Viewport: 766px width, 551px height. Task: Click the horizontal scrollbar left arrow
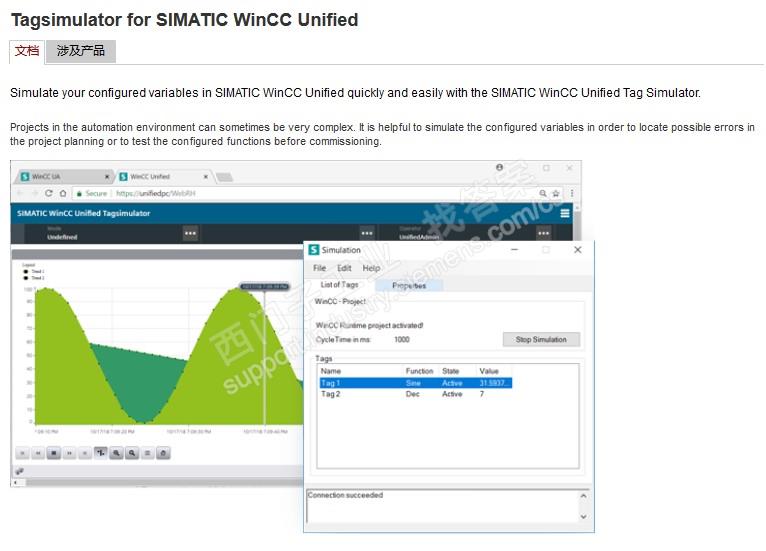pyautogui.click(x=16, y=483)
